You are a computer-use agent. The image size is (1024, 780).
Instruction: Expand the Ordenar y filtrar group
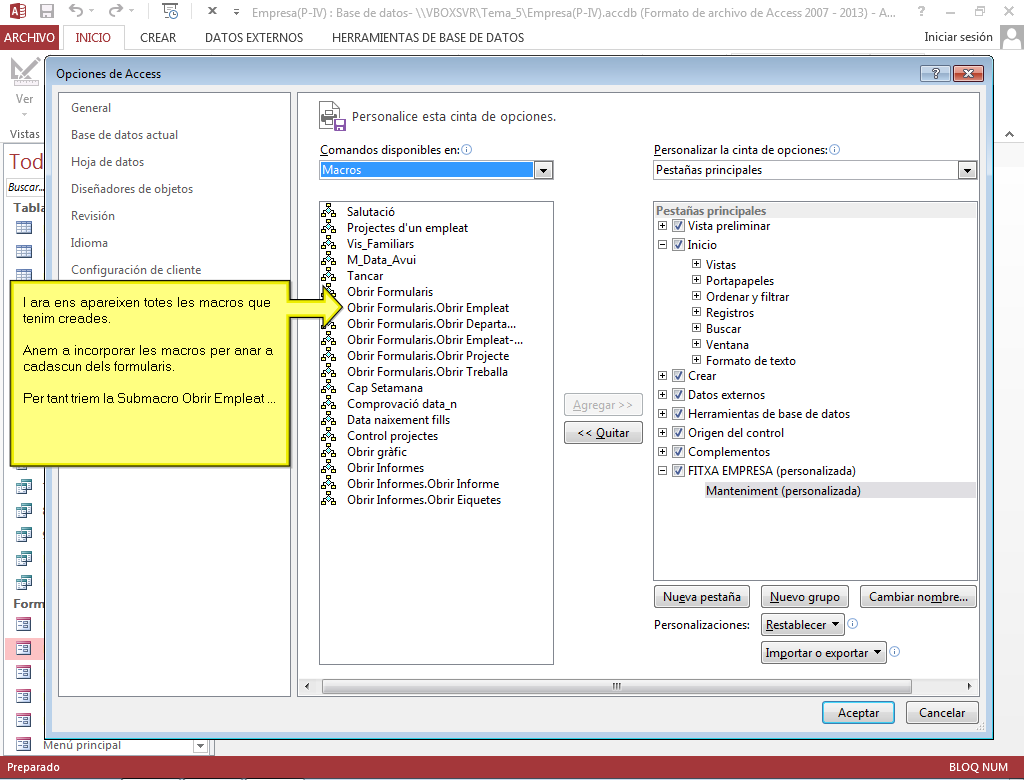pyautogui.click(x=696, y=295)
